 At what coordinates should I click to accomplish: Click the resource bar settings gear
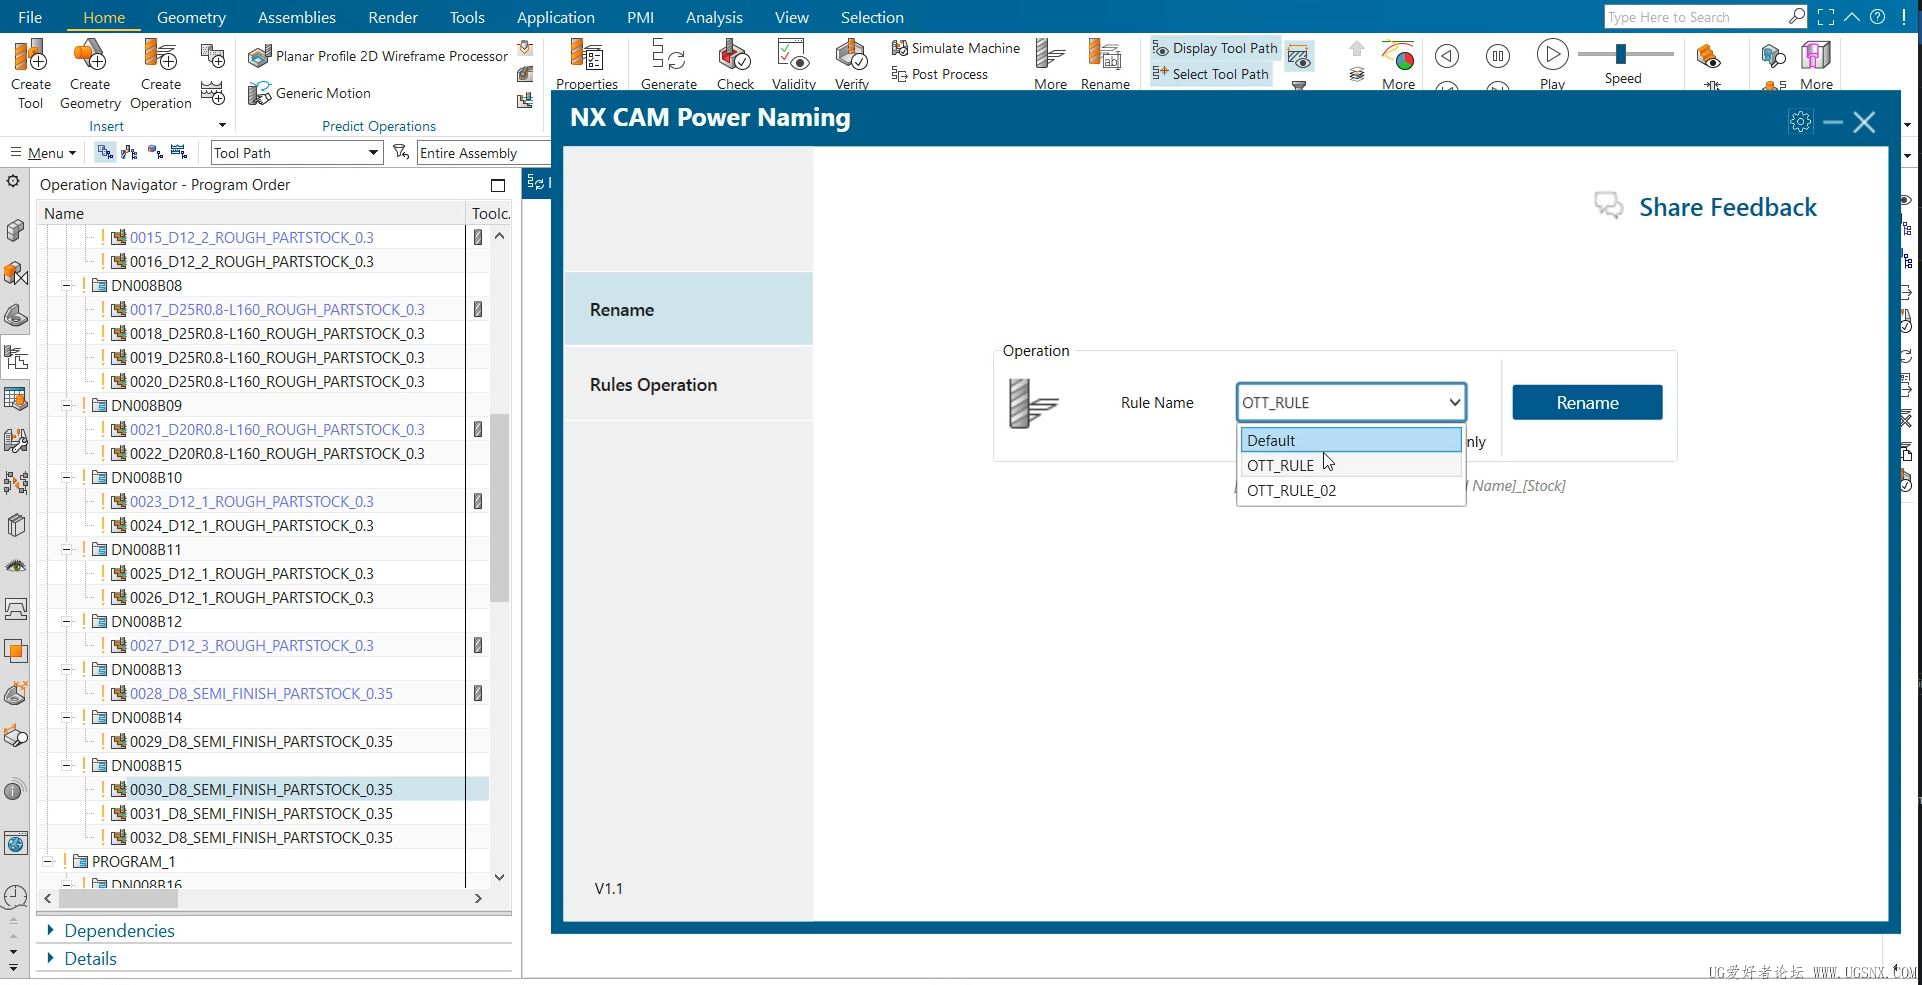click(x=13, y=181)
